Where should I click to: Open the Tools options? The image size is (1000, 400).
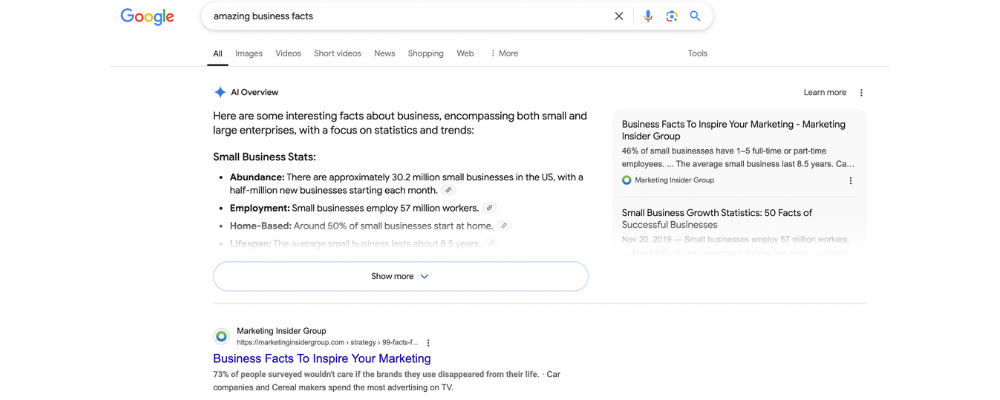pos(697,53)
